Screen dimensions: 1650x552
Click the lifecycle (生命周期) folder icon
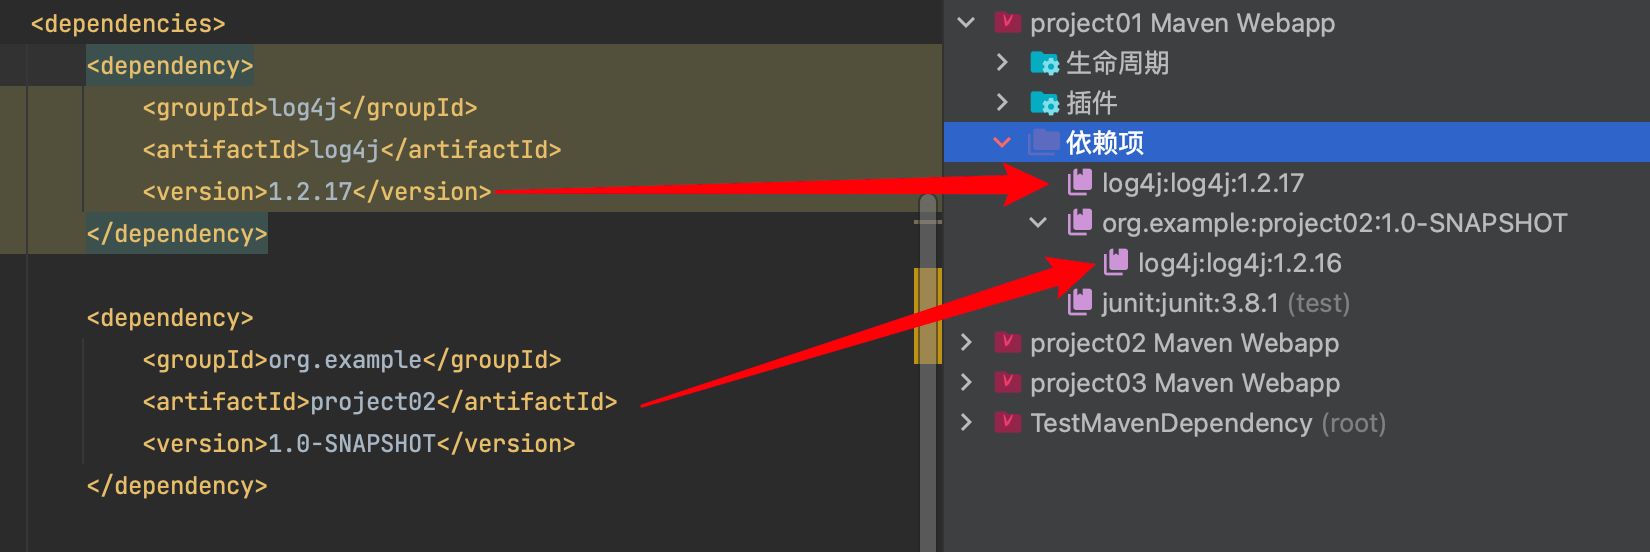pyautogui.click(x=1044, y=63)
